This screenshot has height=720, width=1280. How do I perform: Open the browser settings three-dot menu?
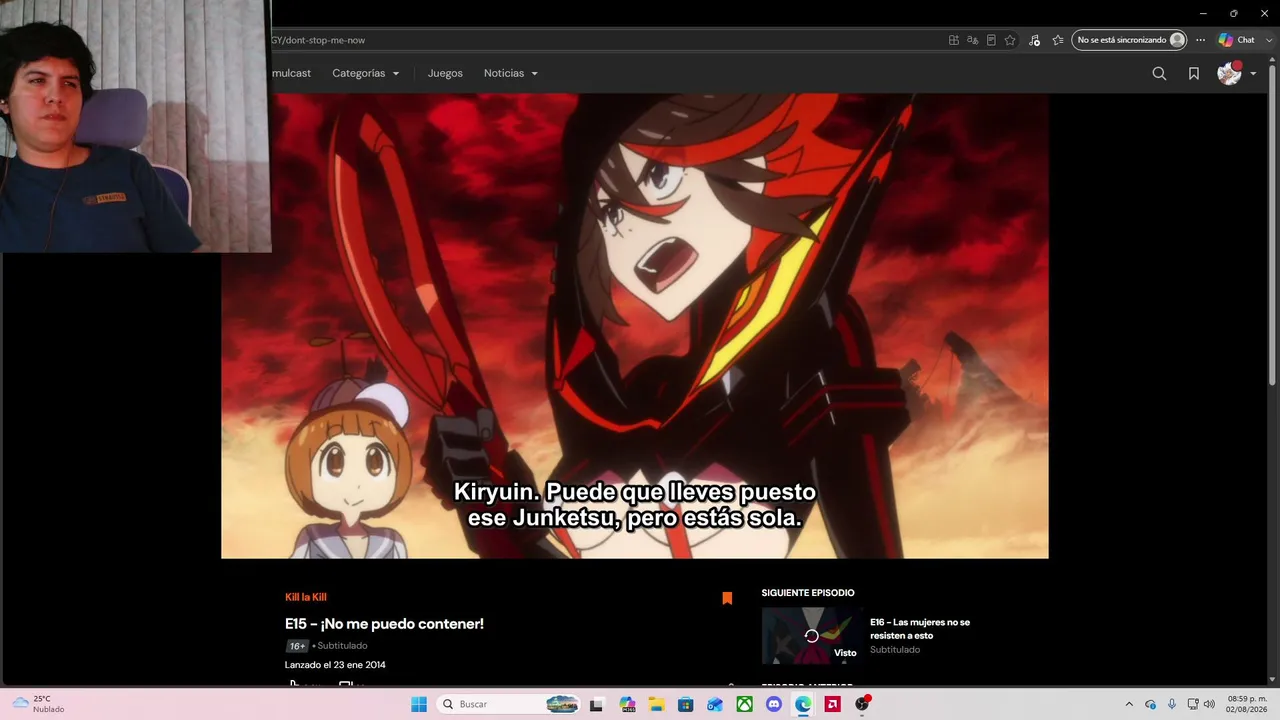[x=1201, y=40]
